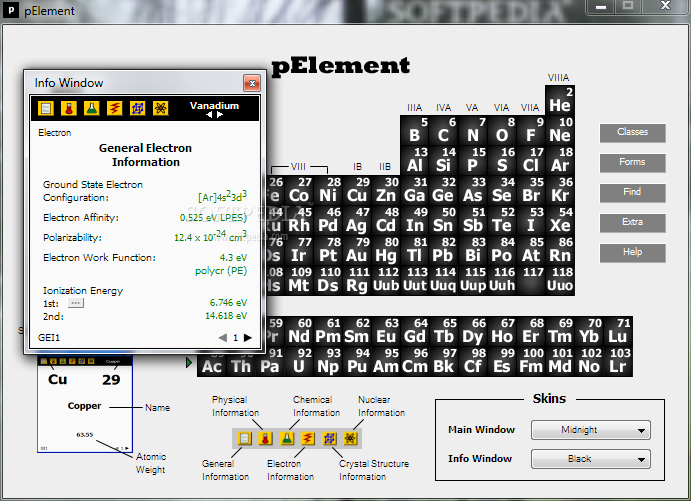The height and width of the screenshot is (501, 691).
Task: Open the Info Window skin dropdown
Action: click(x=591, y=459)
